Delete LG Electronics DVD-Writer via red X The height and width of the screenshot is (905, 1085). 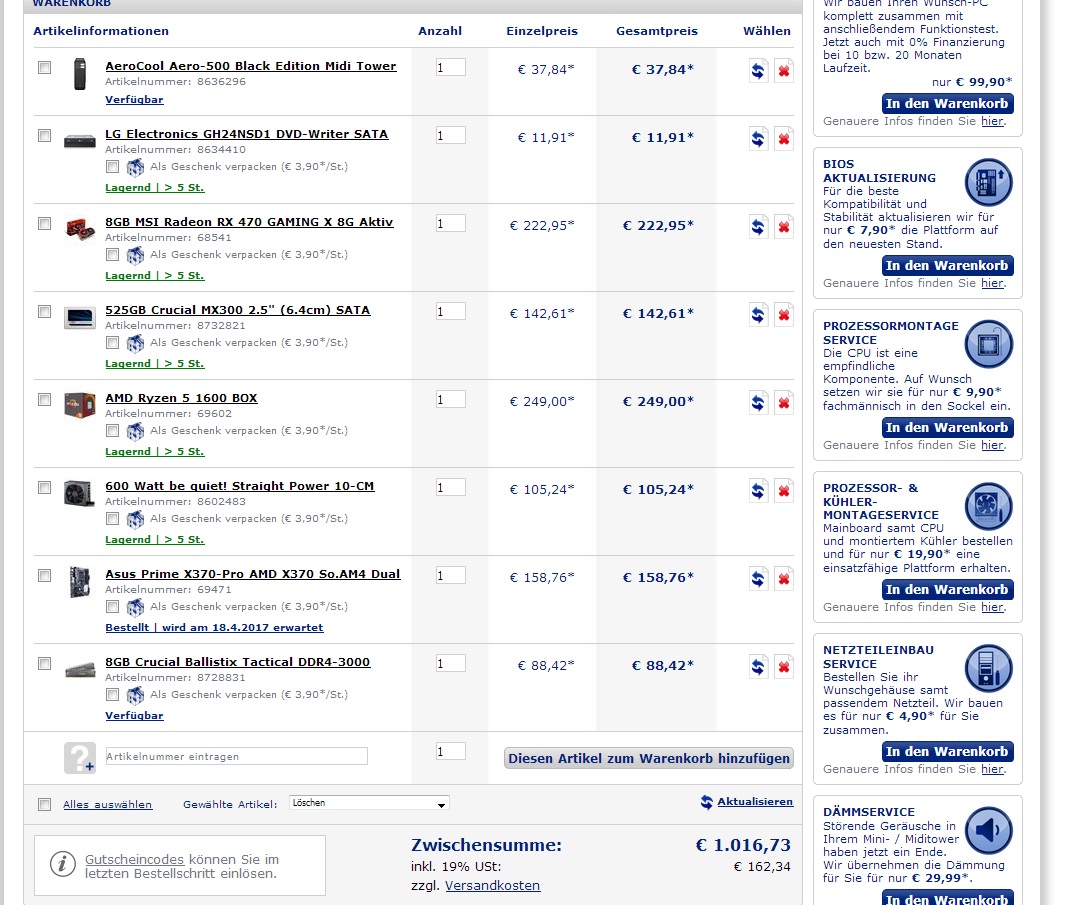coord(784,139)
